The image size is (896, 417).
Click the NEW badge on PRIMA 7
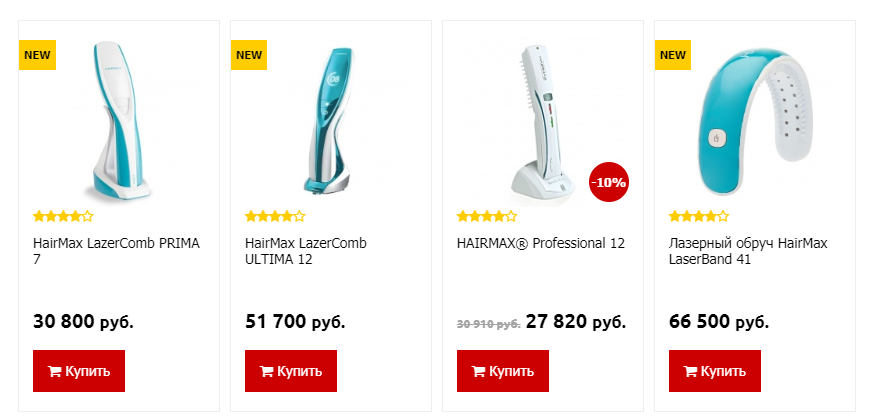(37, 55)
